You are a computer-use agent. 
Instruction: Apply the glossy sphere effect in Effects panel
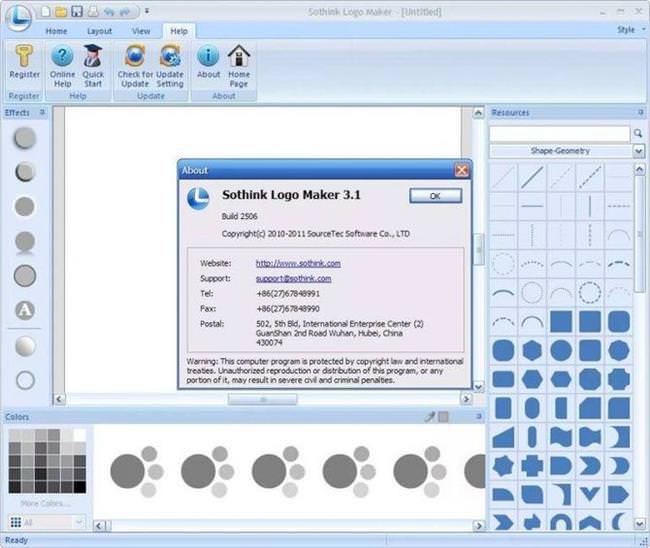25,346
